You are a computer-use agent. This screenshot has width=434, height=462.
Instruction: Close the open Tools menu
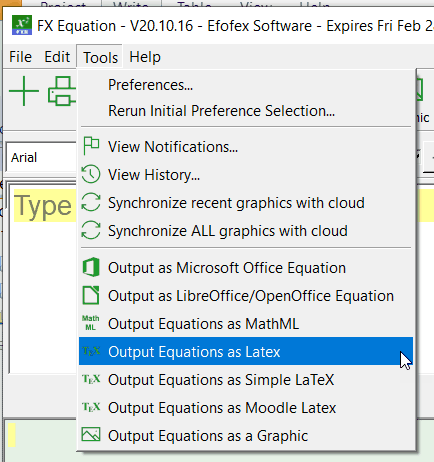coord(100,57)
